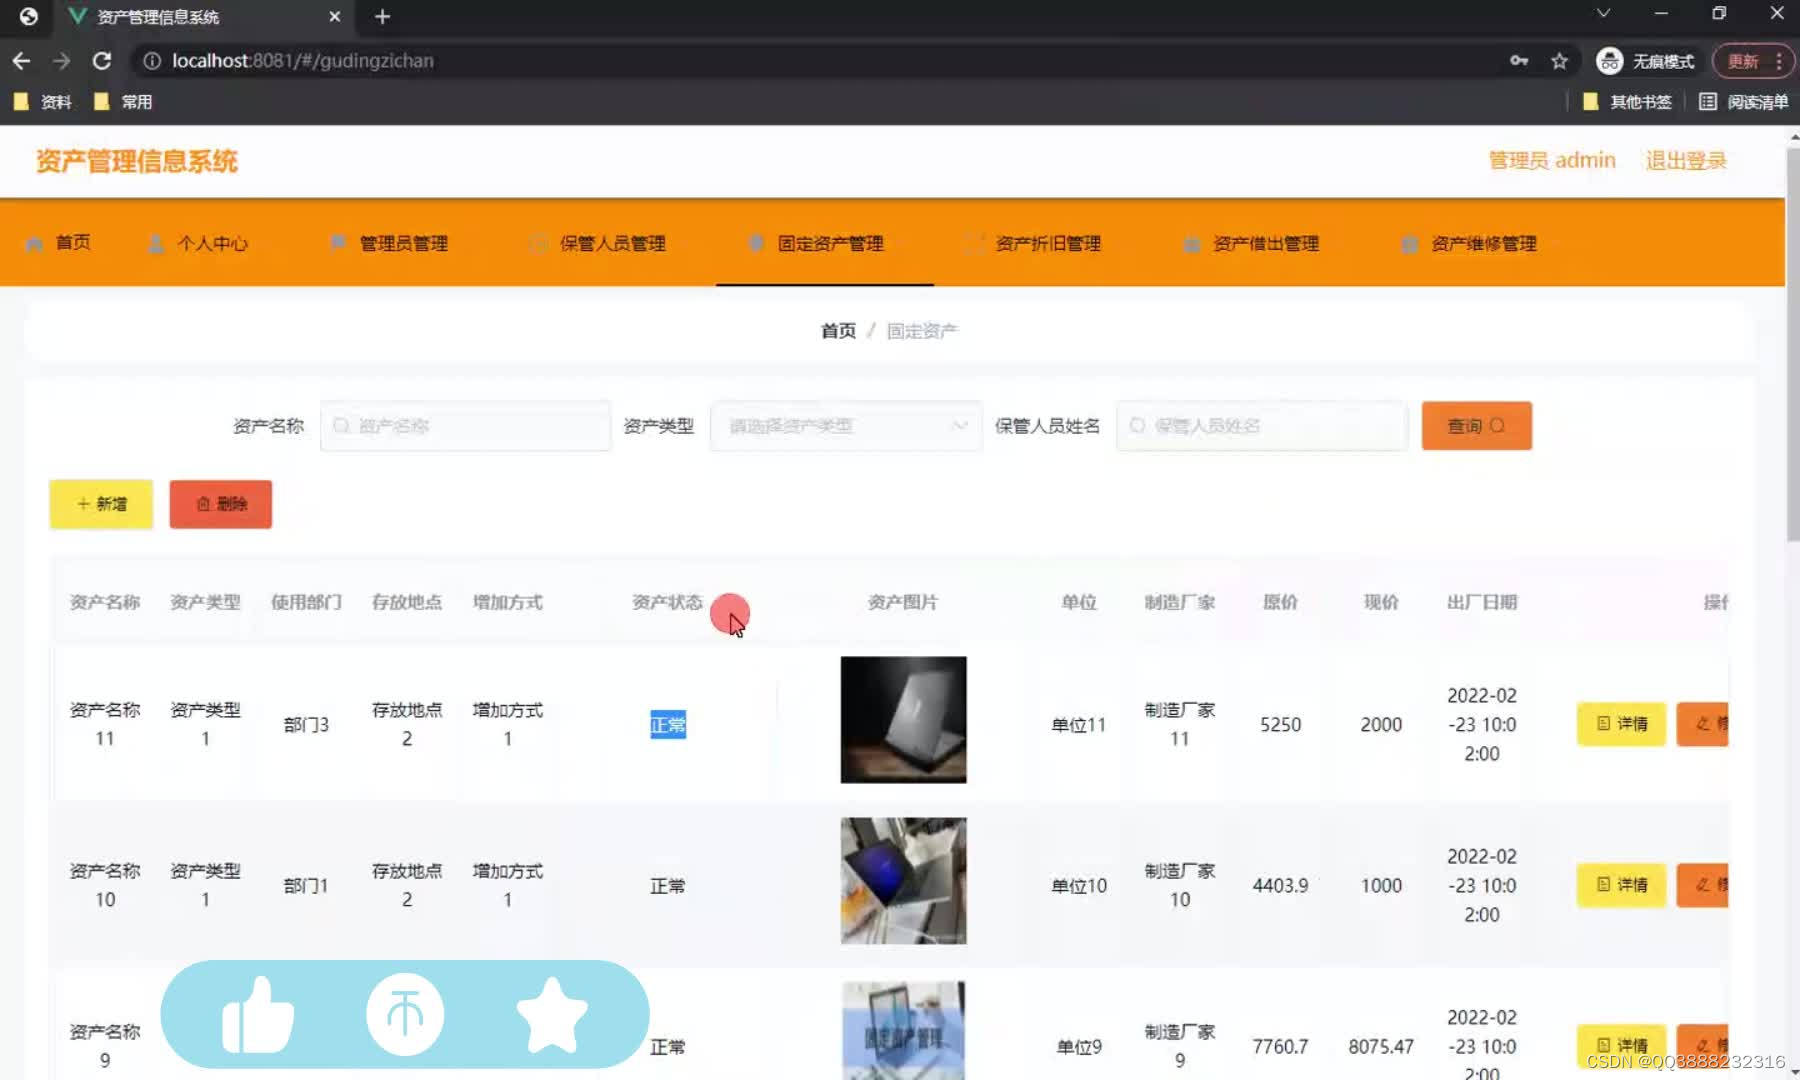Click the 查询 search button
This screenshot has height=1080, width=1800.
point(1476,426)
